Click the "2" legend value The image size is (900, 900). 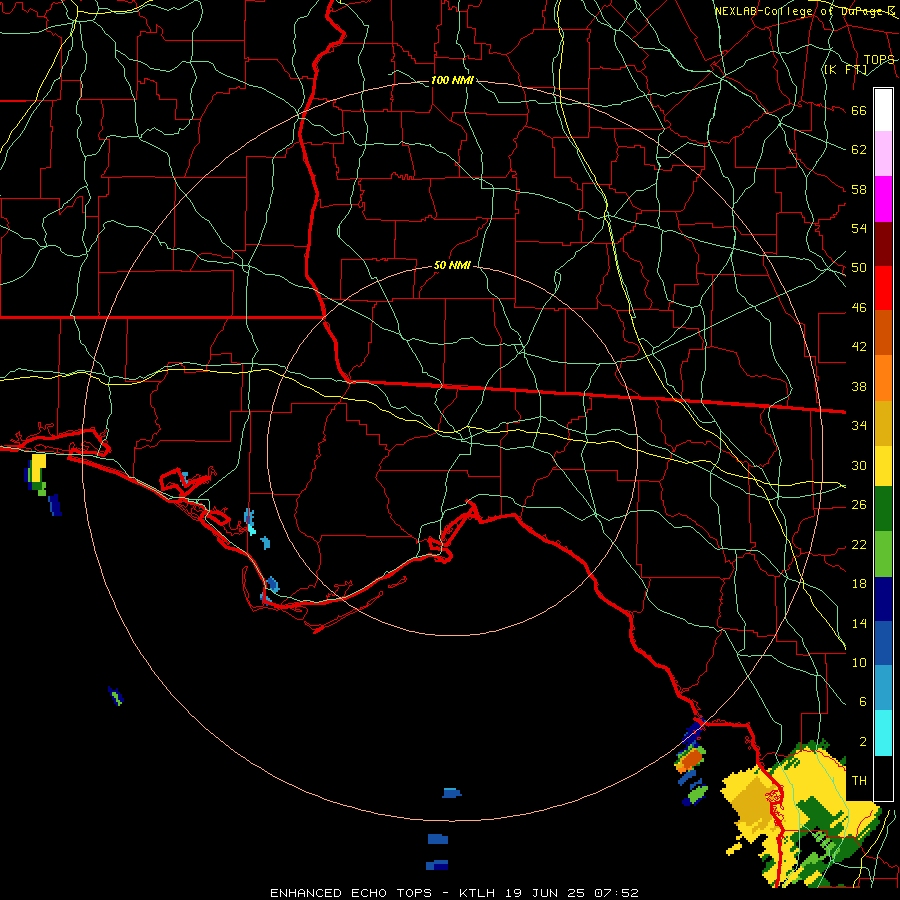pyautogui.click(x=862, y=742)
